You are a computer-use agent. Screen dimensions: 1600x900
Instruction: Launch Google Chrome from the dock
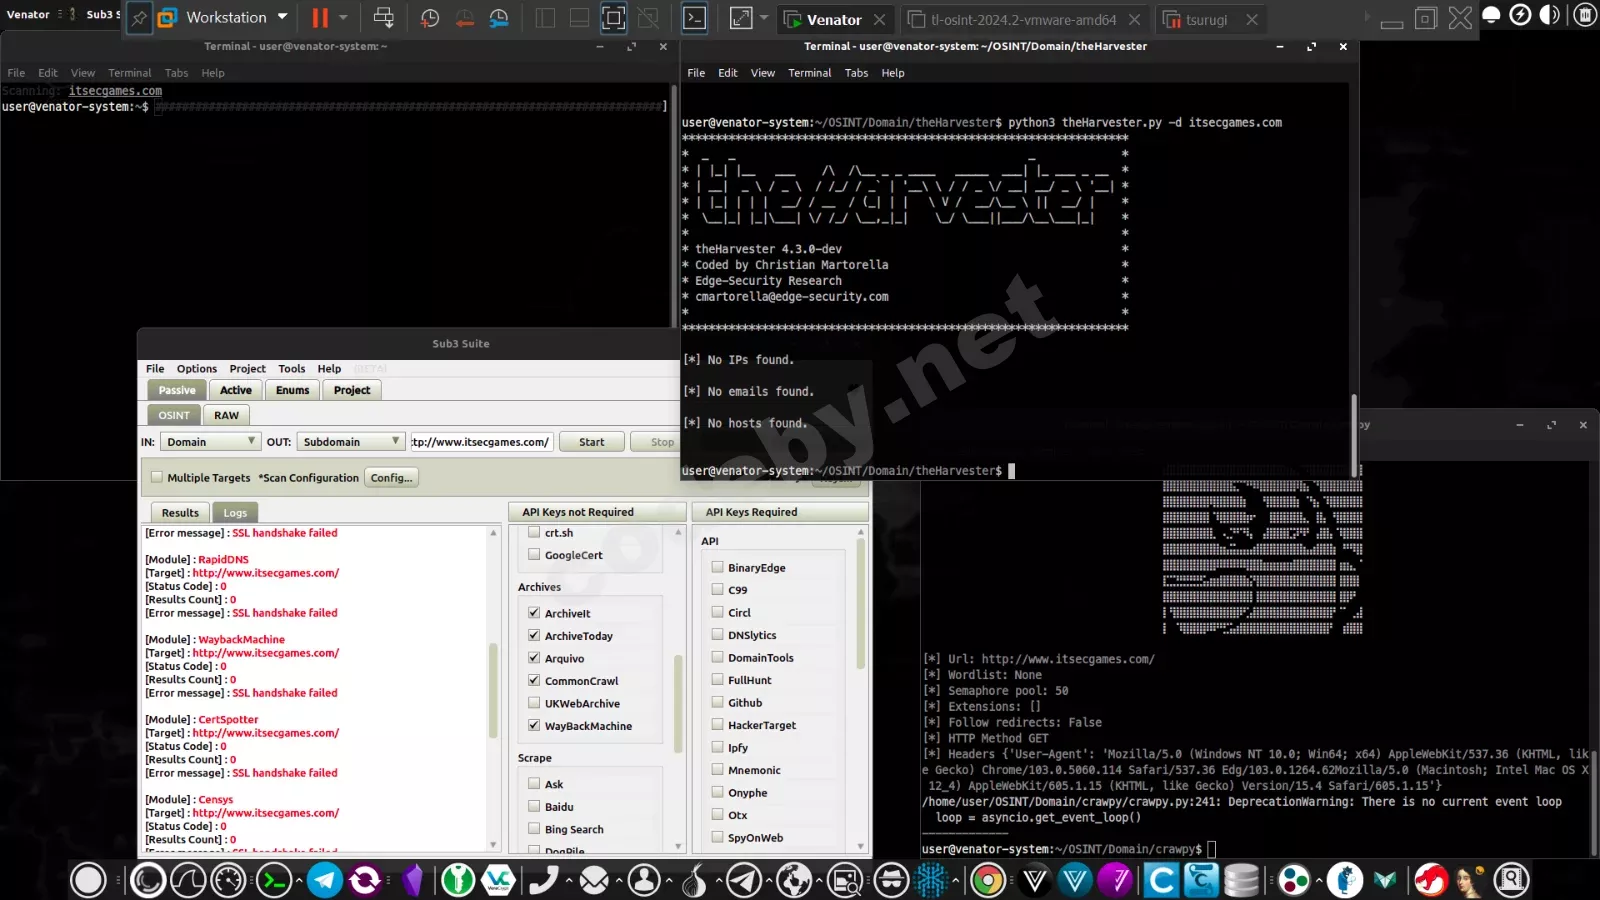point(988,880)
